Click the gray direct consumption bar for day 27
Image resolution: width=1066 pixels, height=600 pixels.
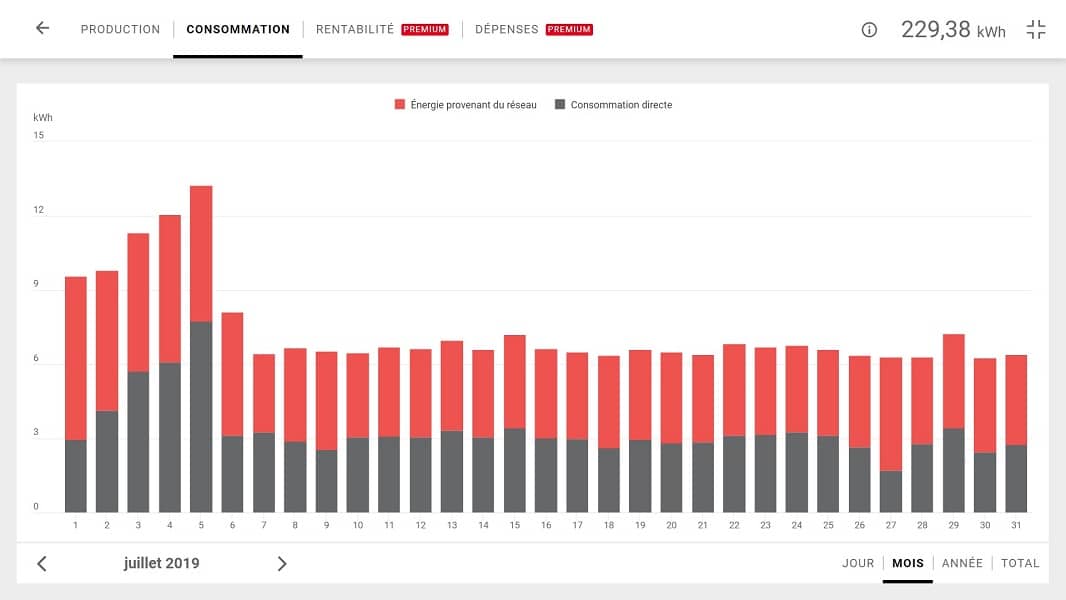(891, 491)
